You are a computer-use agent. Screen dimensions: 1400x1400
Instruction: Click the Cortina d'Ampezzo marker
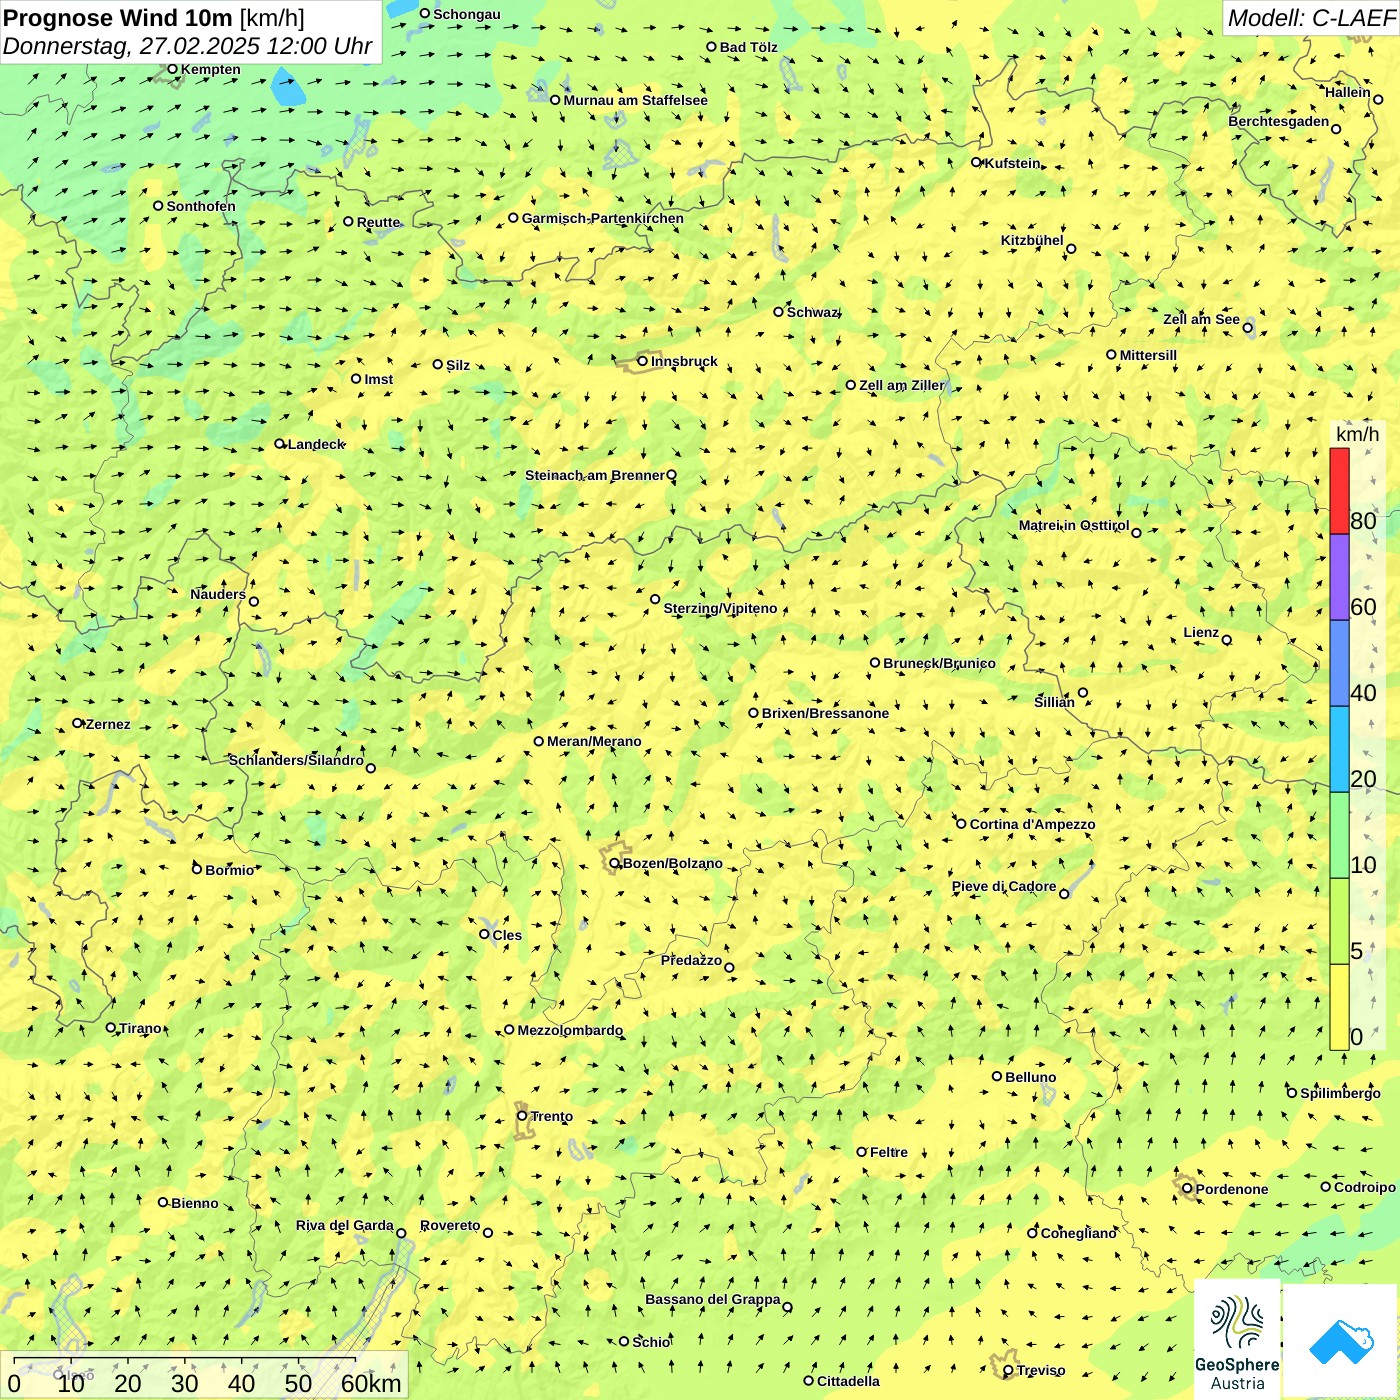click(x=962, y=824)
